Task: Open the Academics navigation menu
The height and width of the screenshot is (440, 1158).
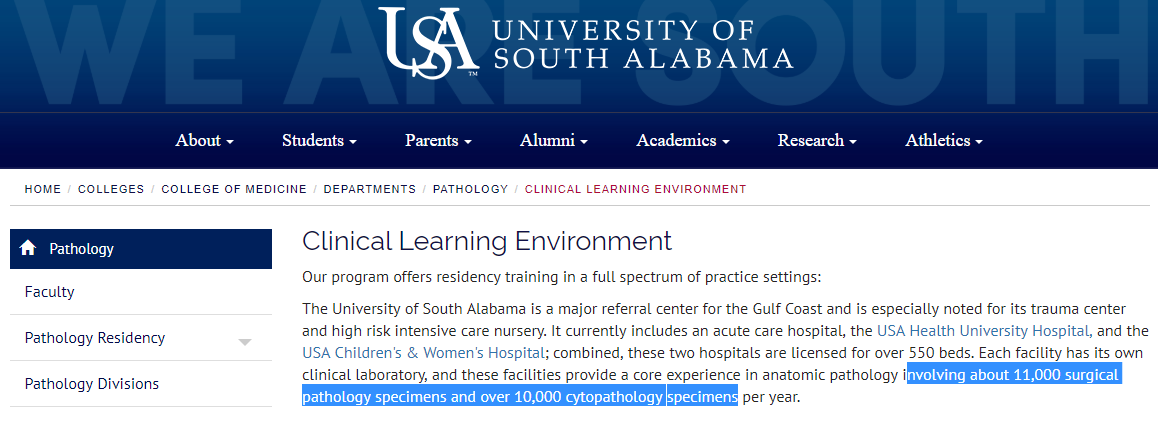Action: (682, 141)
